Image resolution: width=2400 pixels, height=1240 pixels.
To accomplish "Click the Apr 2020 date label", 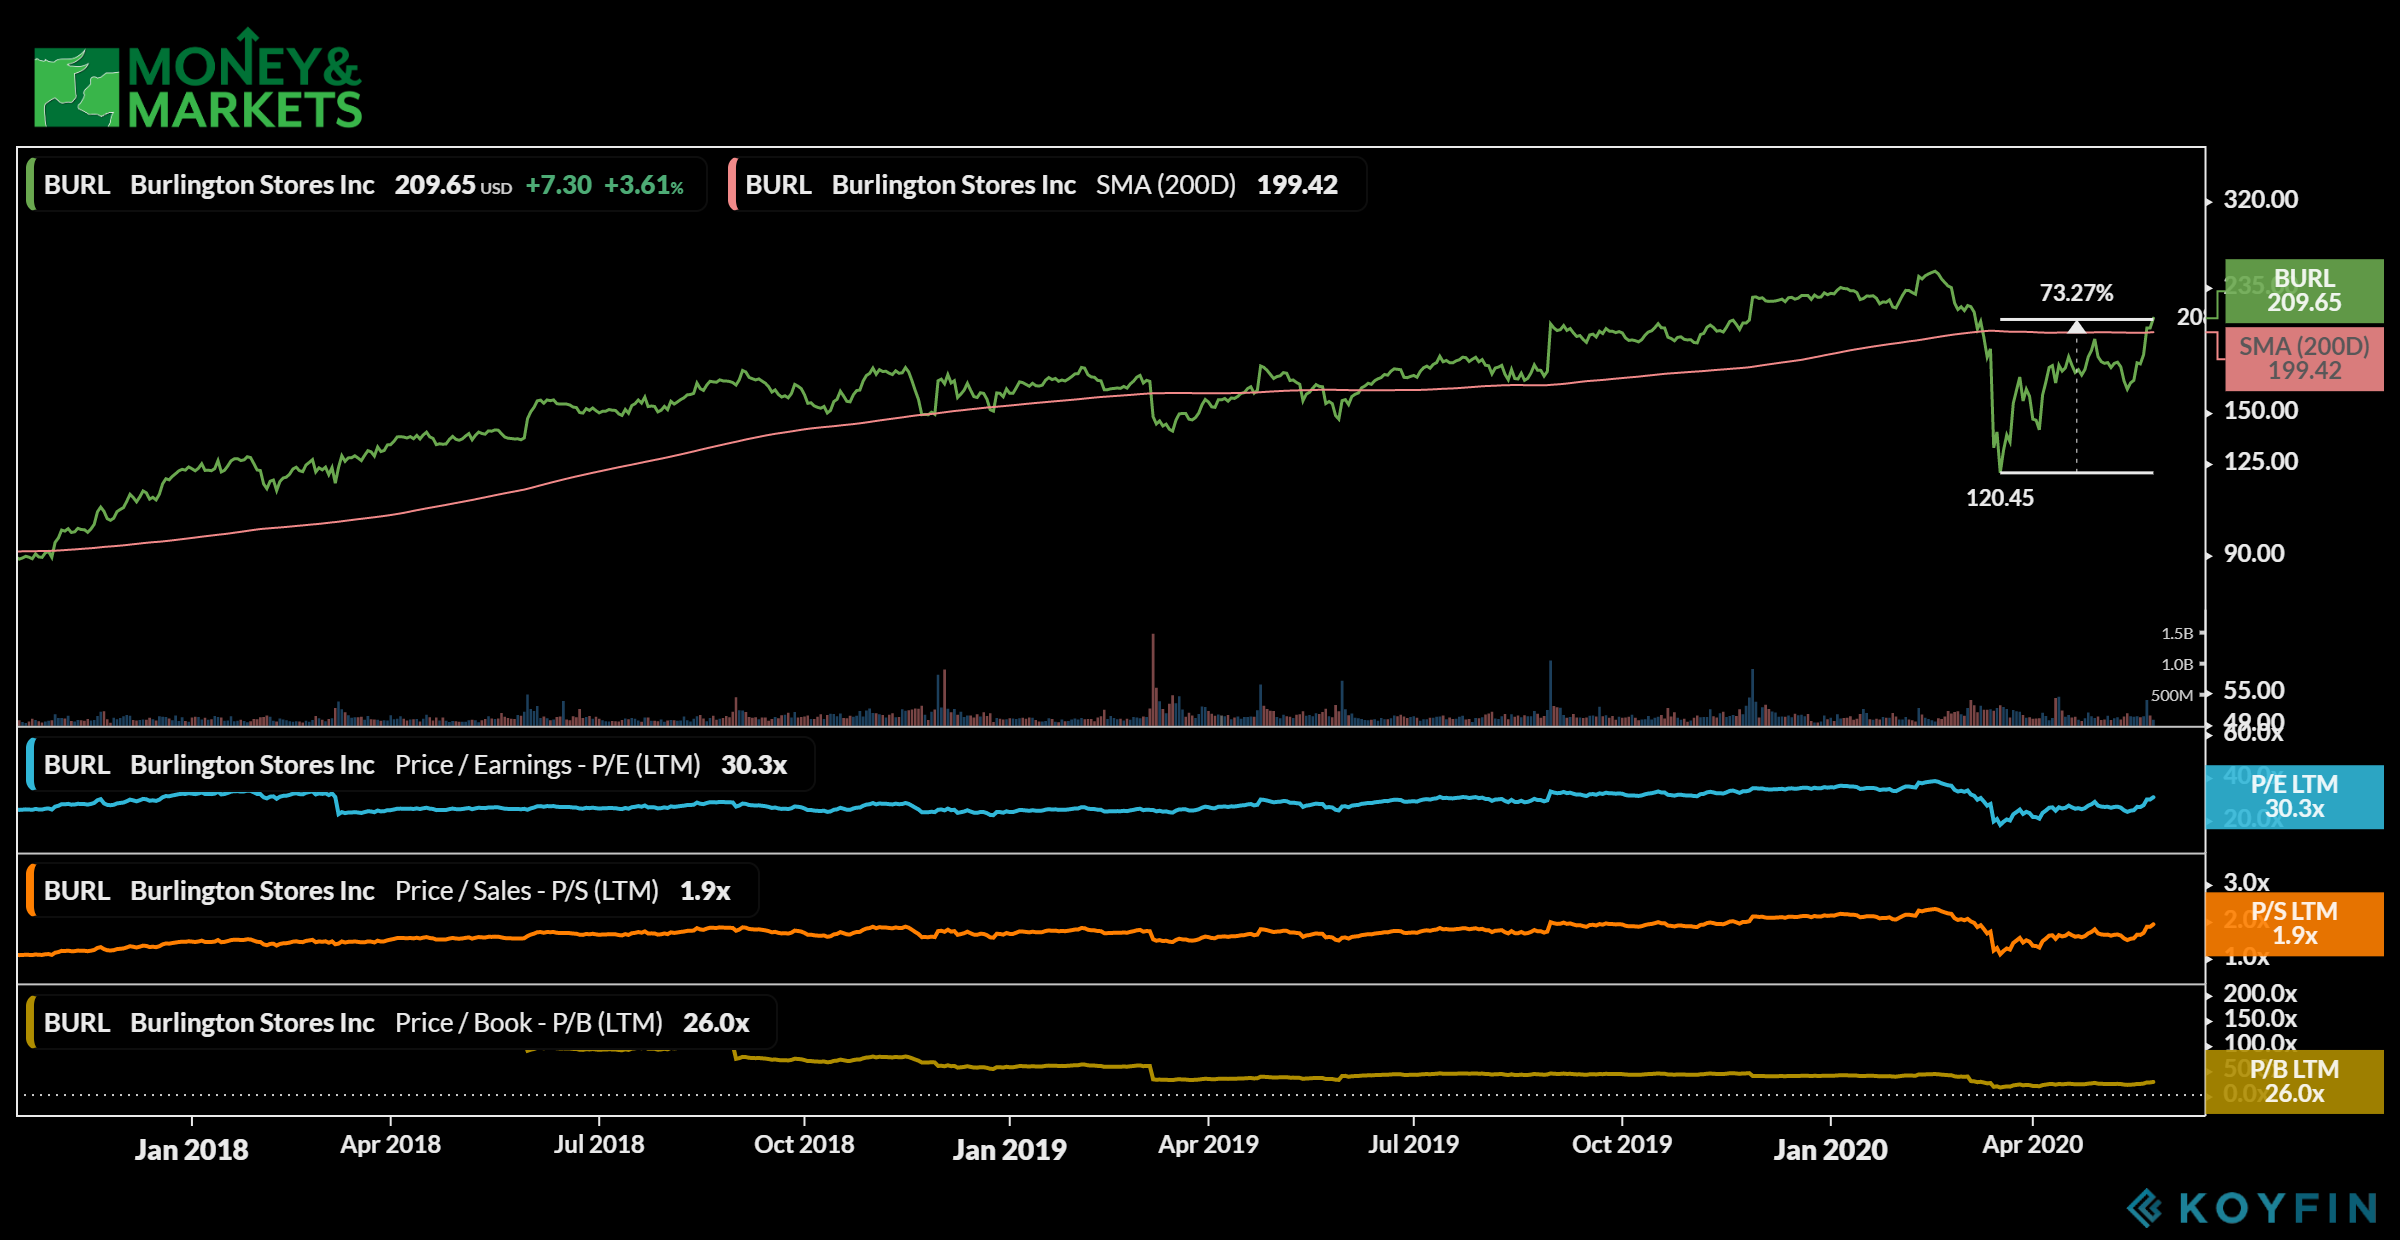I will click(2033, 1145).
